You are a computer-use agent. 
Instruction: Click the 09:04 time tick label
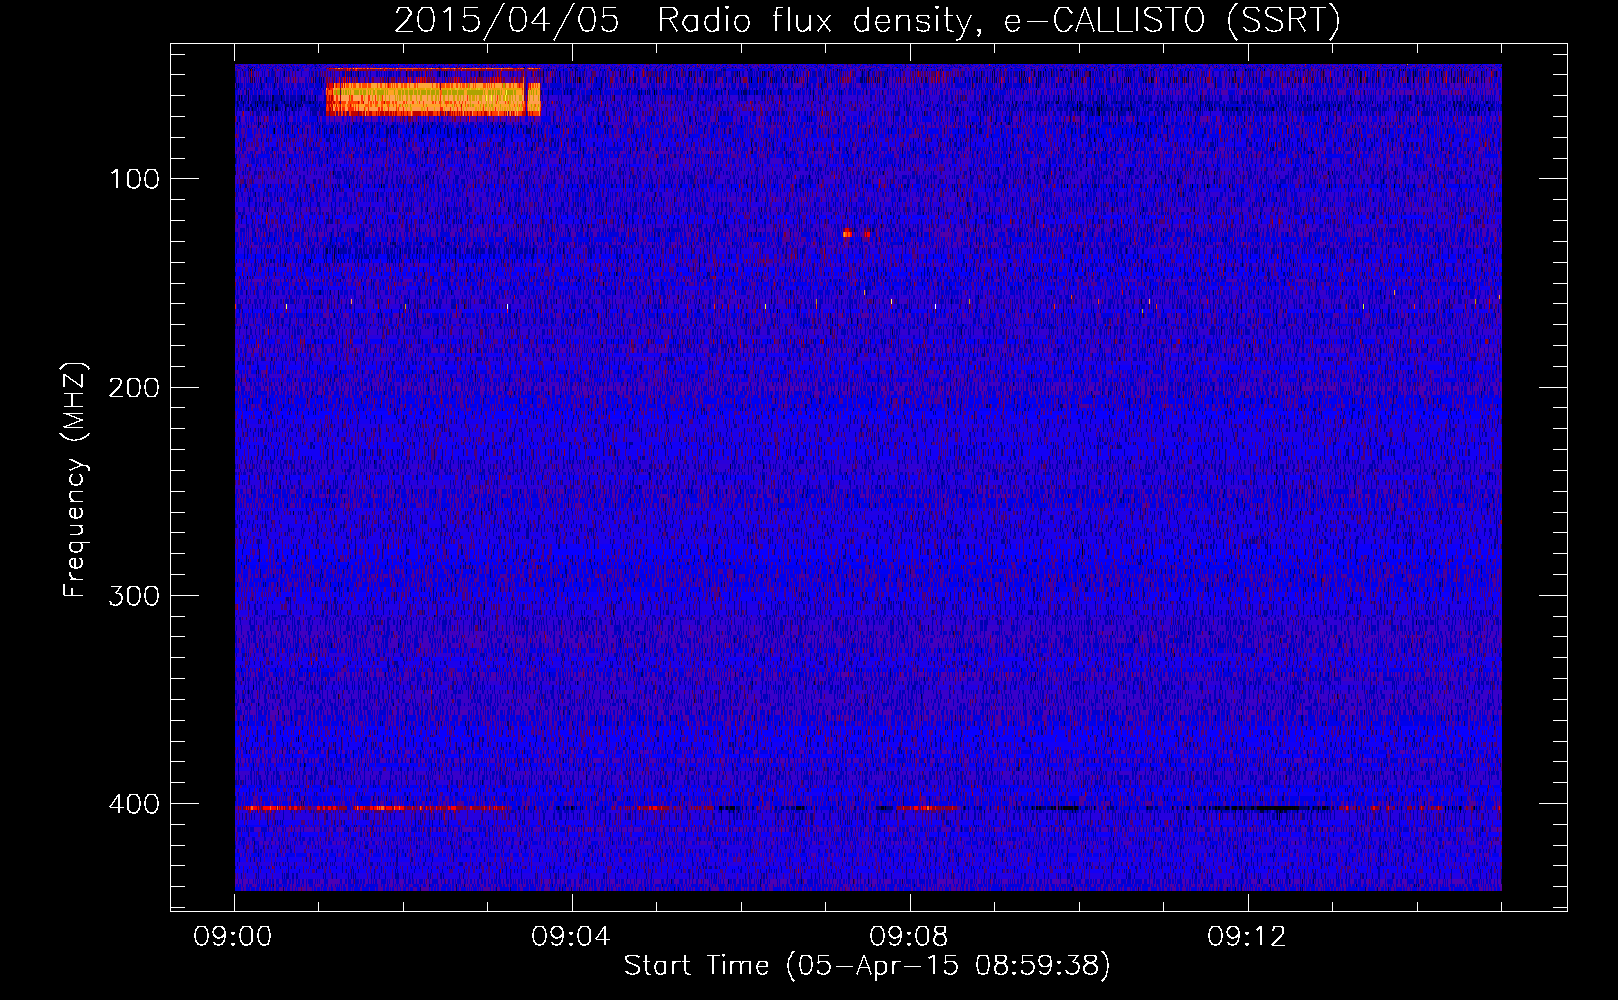(x=571, y=937)
